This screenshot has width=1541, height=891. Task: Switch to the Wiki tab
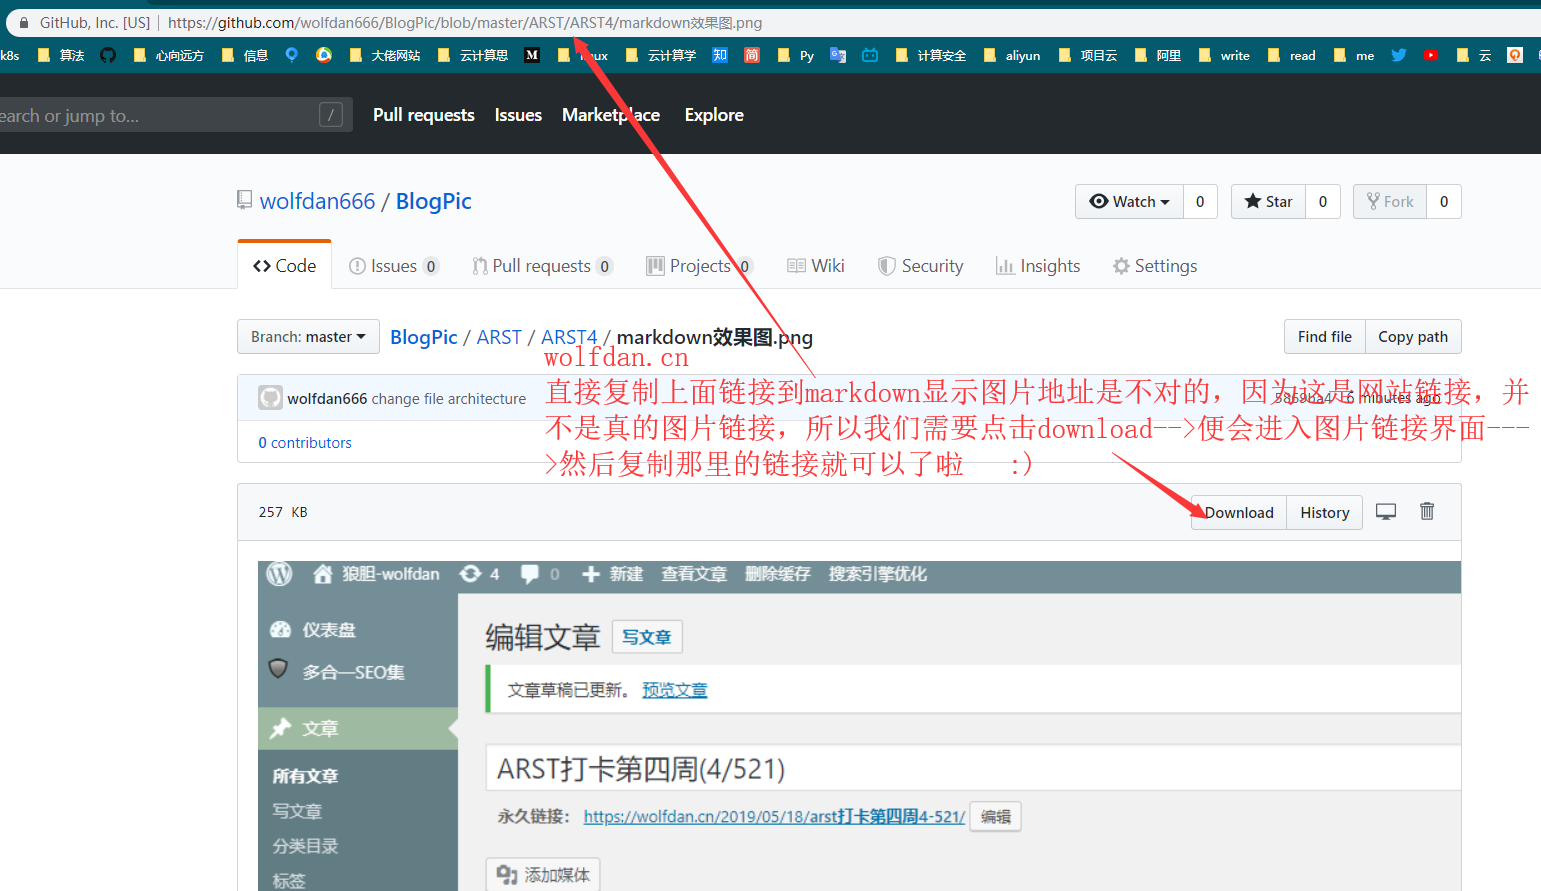point(816,265)
